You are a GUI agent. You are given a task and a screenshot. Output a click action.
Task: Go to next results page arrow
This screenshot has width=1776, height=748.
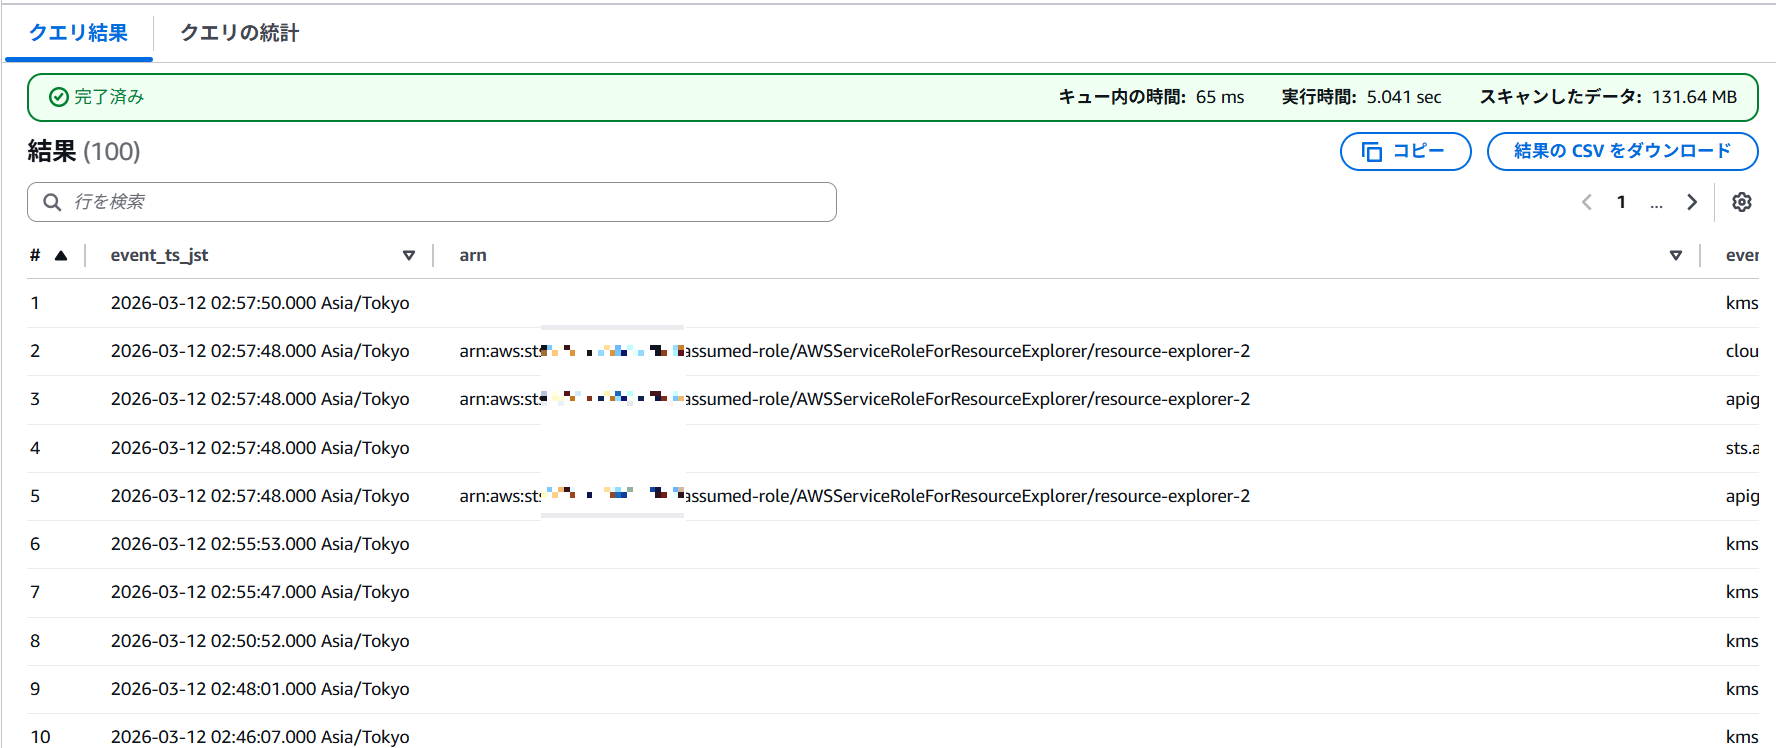point(1691,202)
